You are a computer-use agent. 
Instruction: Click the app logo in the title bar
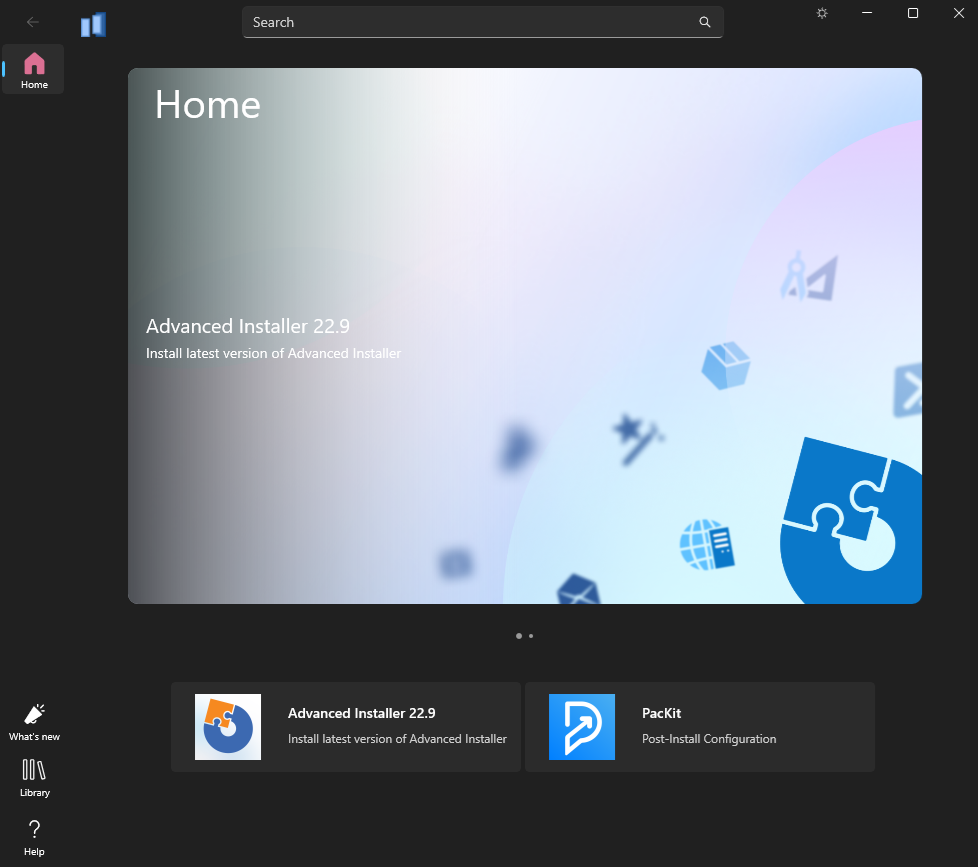pyautogui.click(x=94, y=25)
